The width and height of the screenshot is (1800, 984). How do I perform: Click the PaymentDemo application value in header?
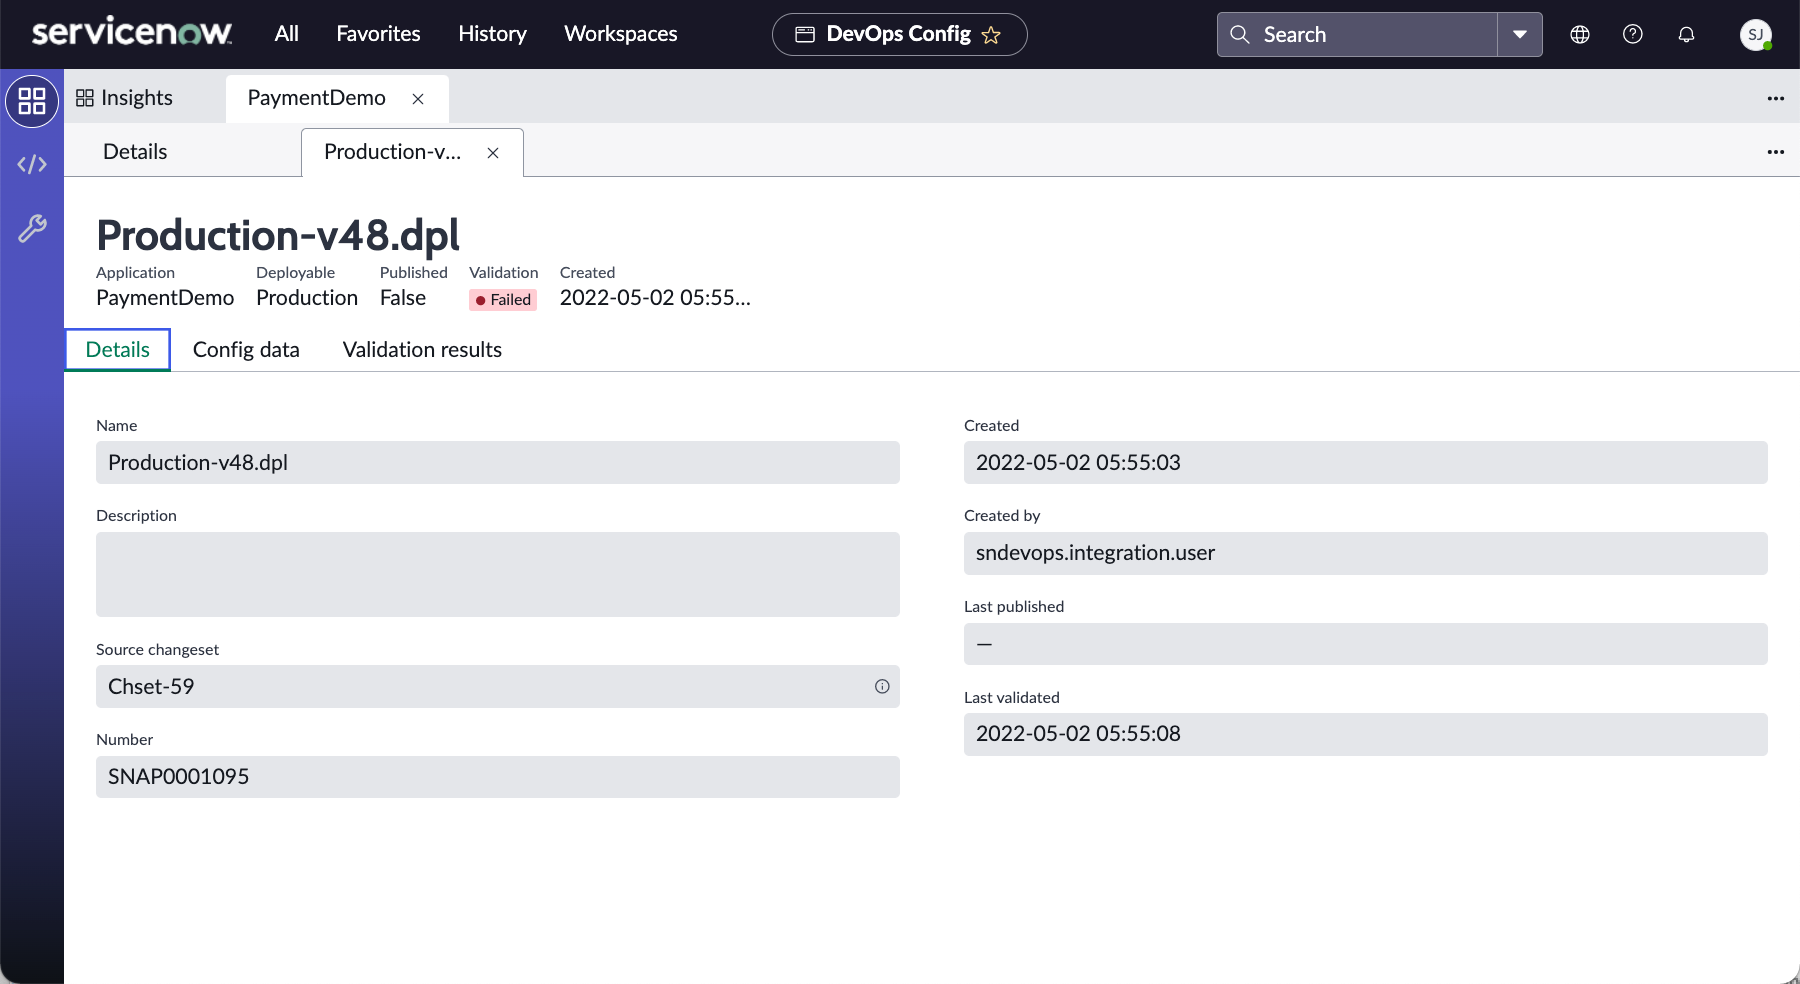point(165,298)
